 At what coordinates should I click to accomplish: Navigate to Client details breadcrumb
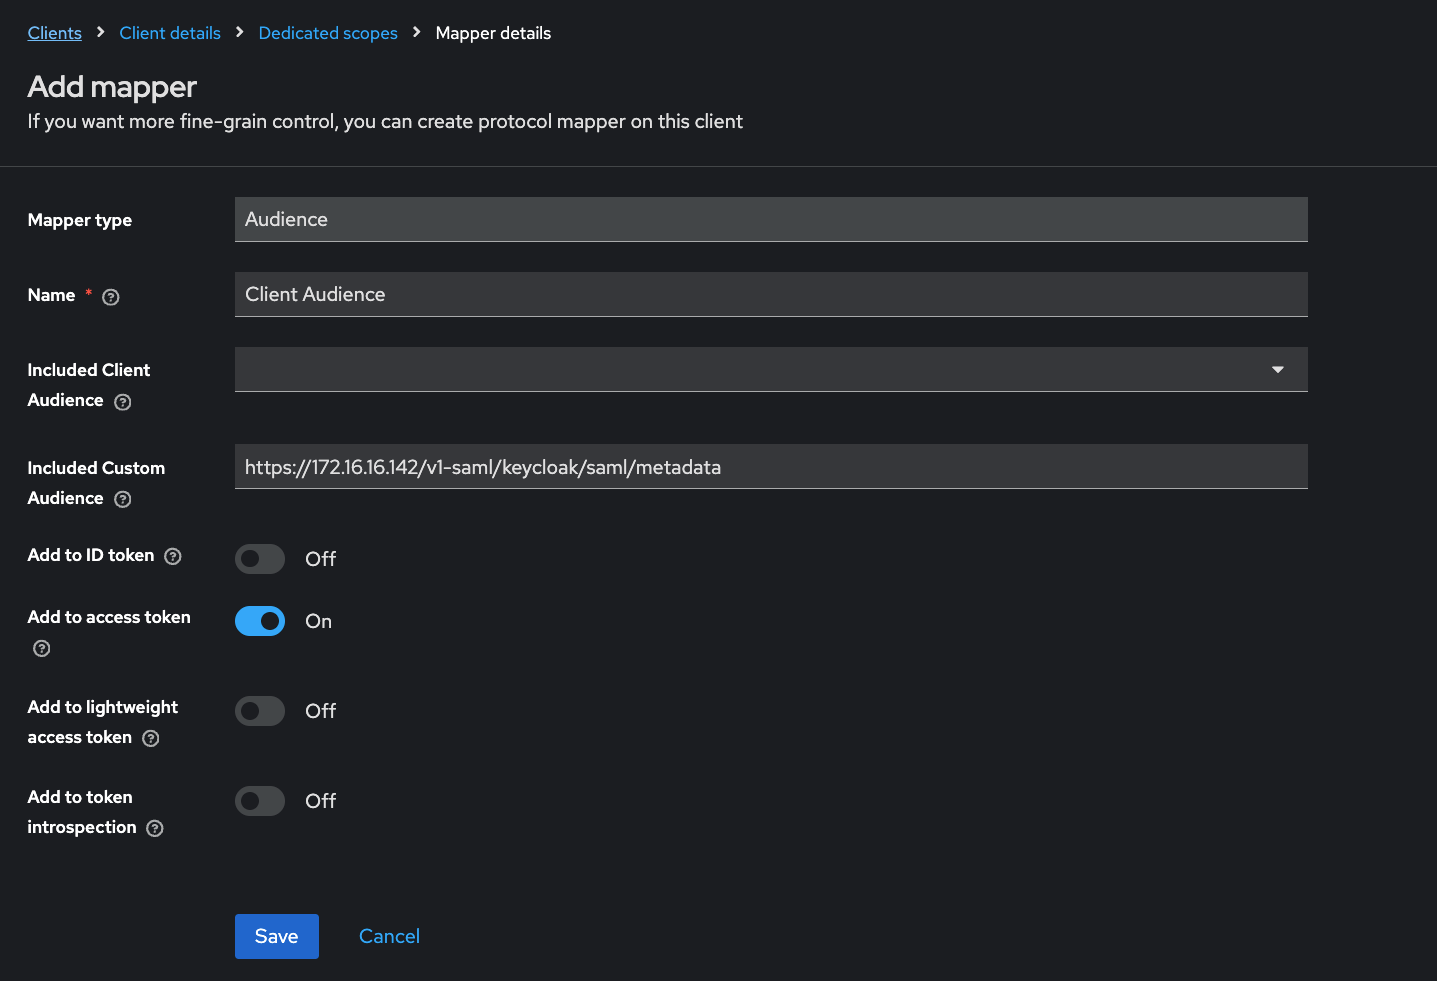pos(170,33)
